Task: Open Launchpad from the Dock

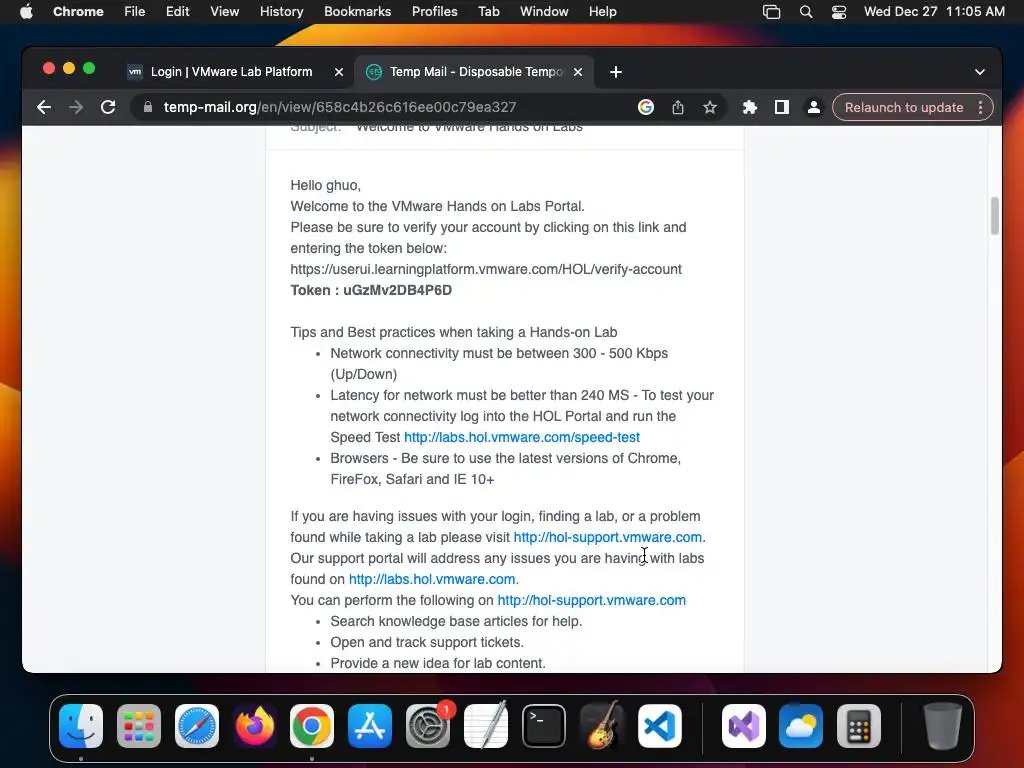Action: pos(138,726)
